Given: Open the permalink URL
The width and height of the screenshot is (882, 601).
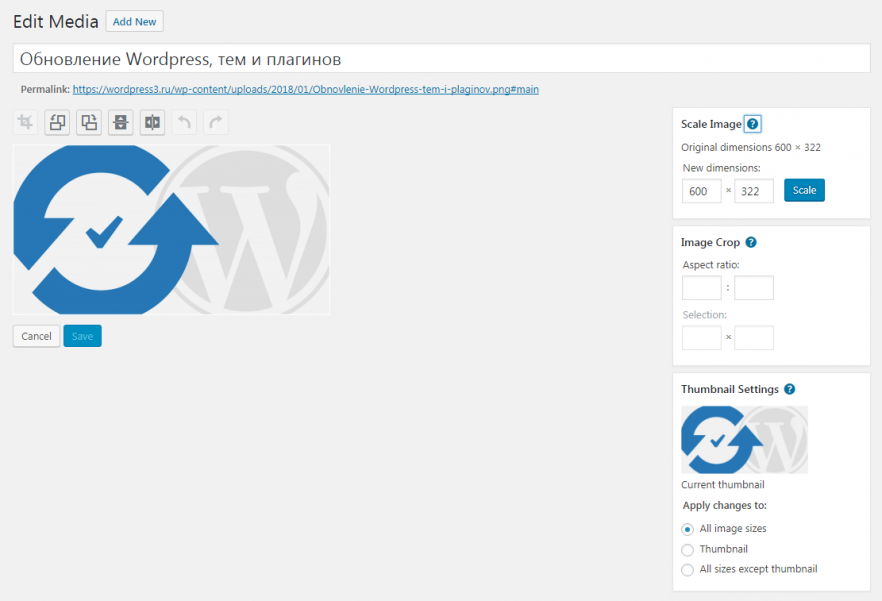Looking at the screenshot, I should [x=306, y=89].
